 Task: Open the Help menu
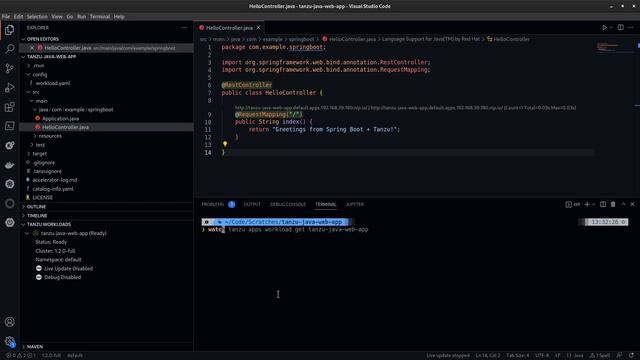coord(119,17)
